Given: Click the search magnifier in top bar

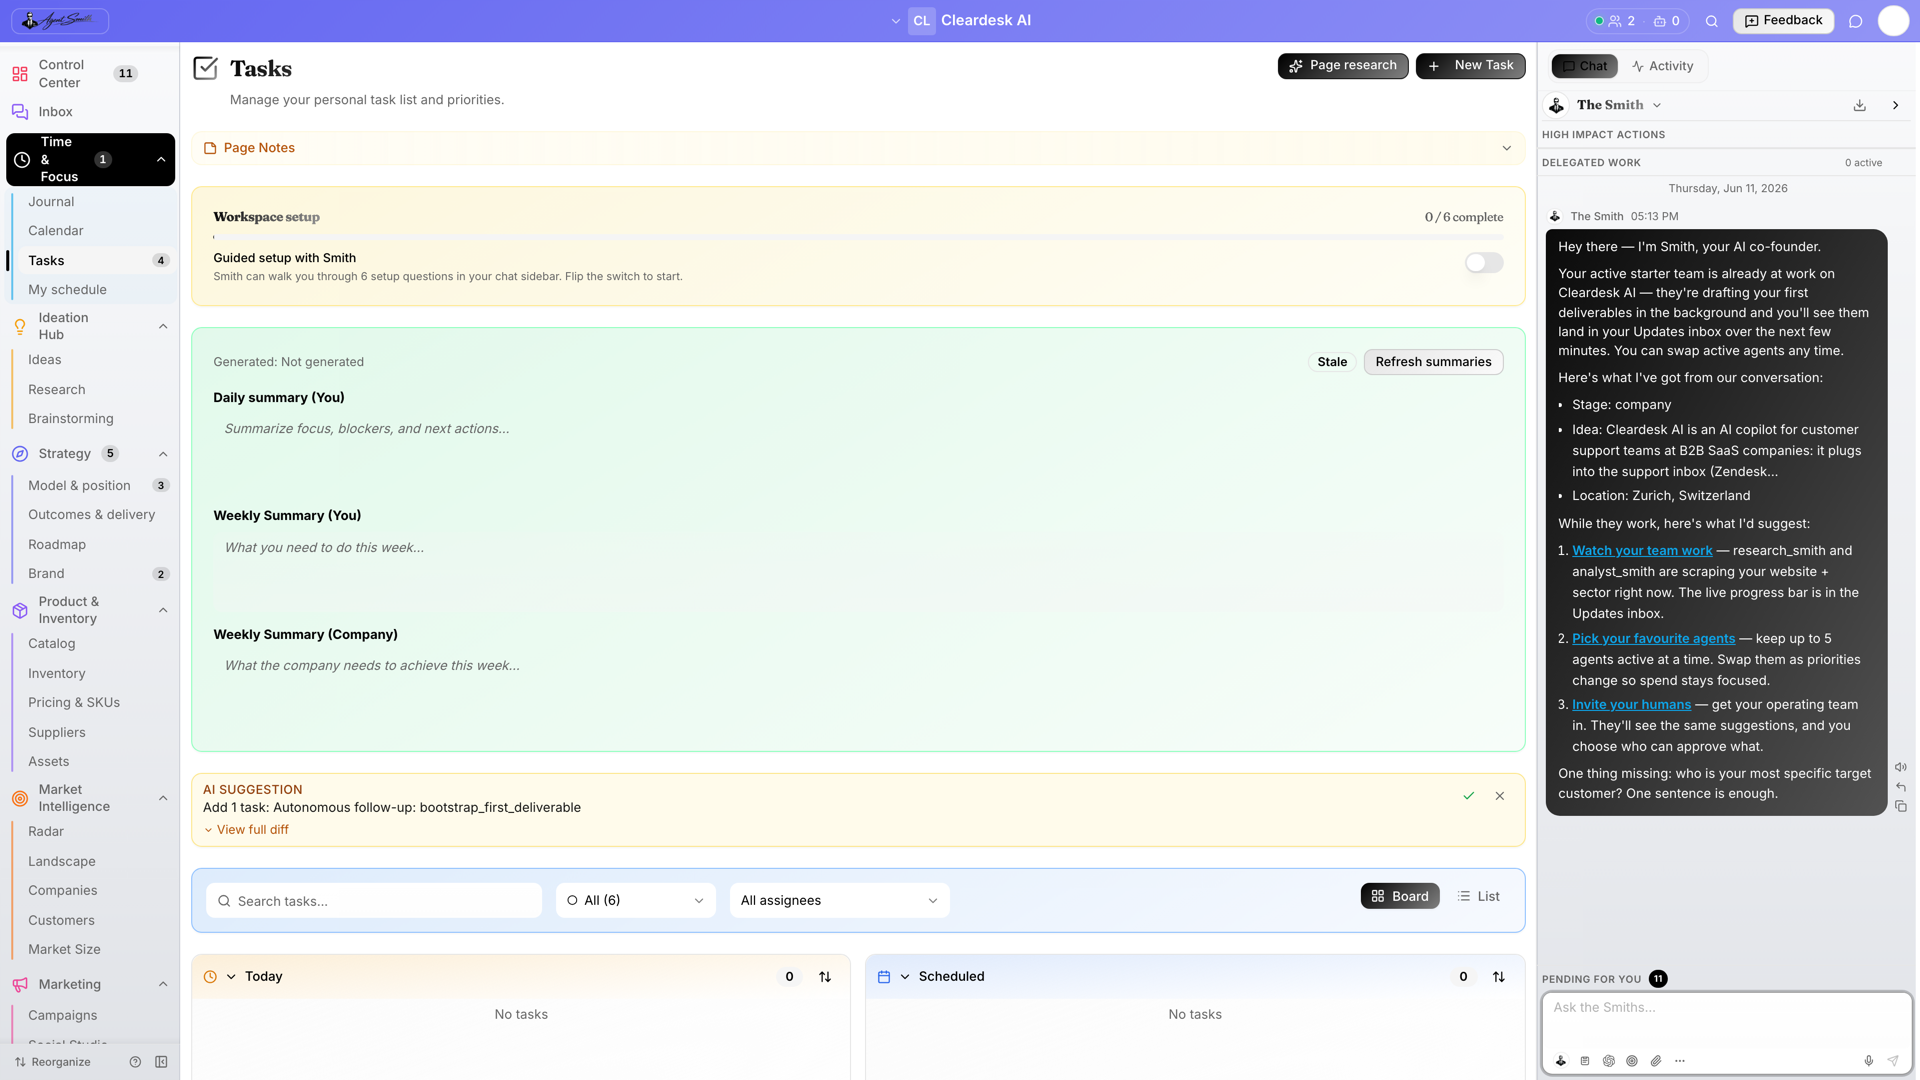Looking at the screenshot, I should pyautogui.click(x=1711, y=21).
